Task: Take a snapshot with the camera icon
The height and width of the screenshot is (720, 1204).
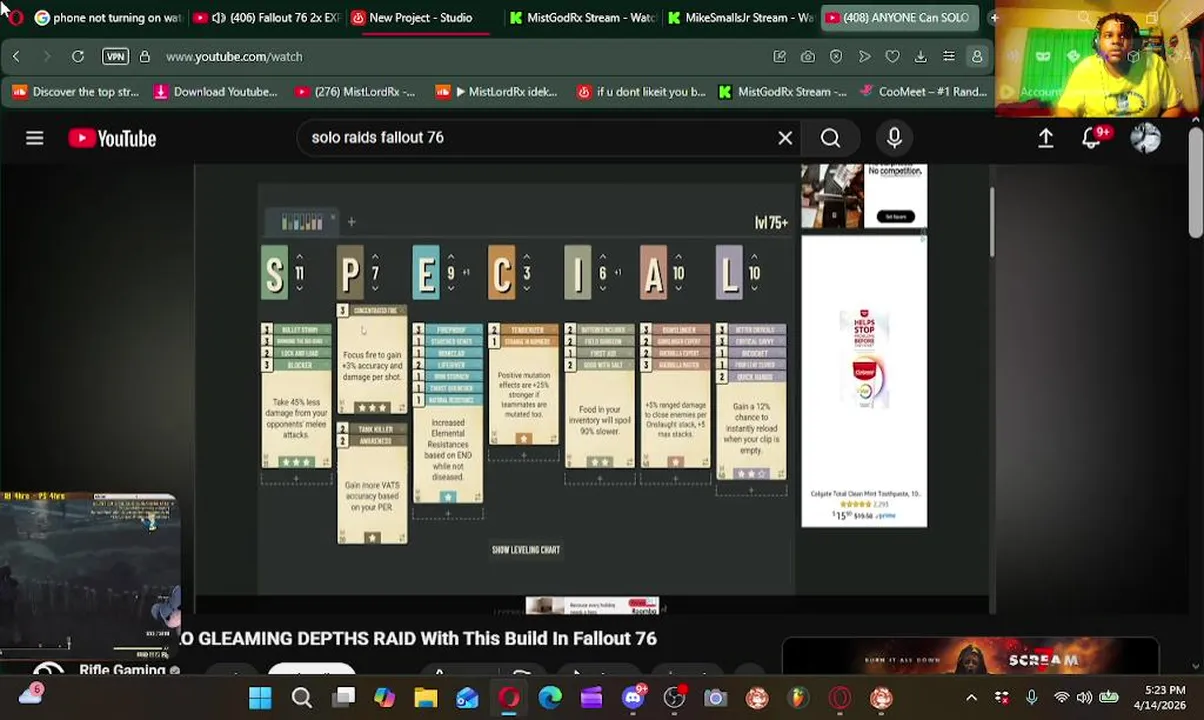Action: point(807,57)
